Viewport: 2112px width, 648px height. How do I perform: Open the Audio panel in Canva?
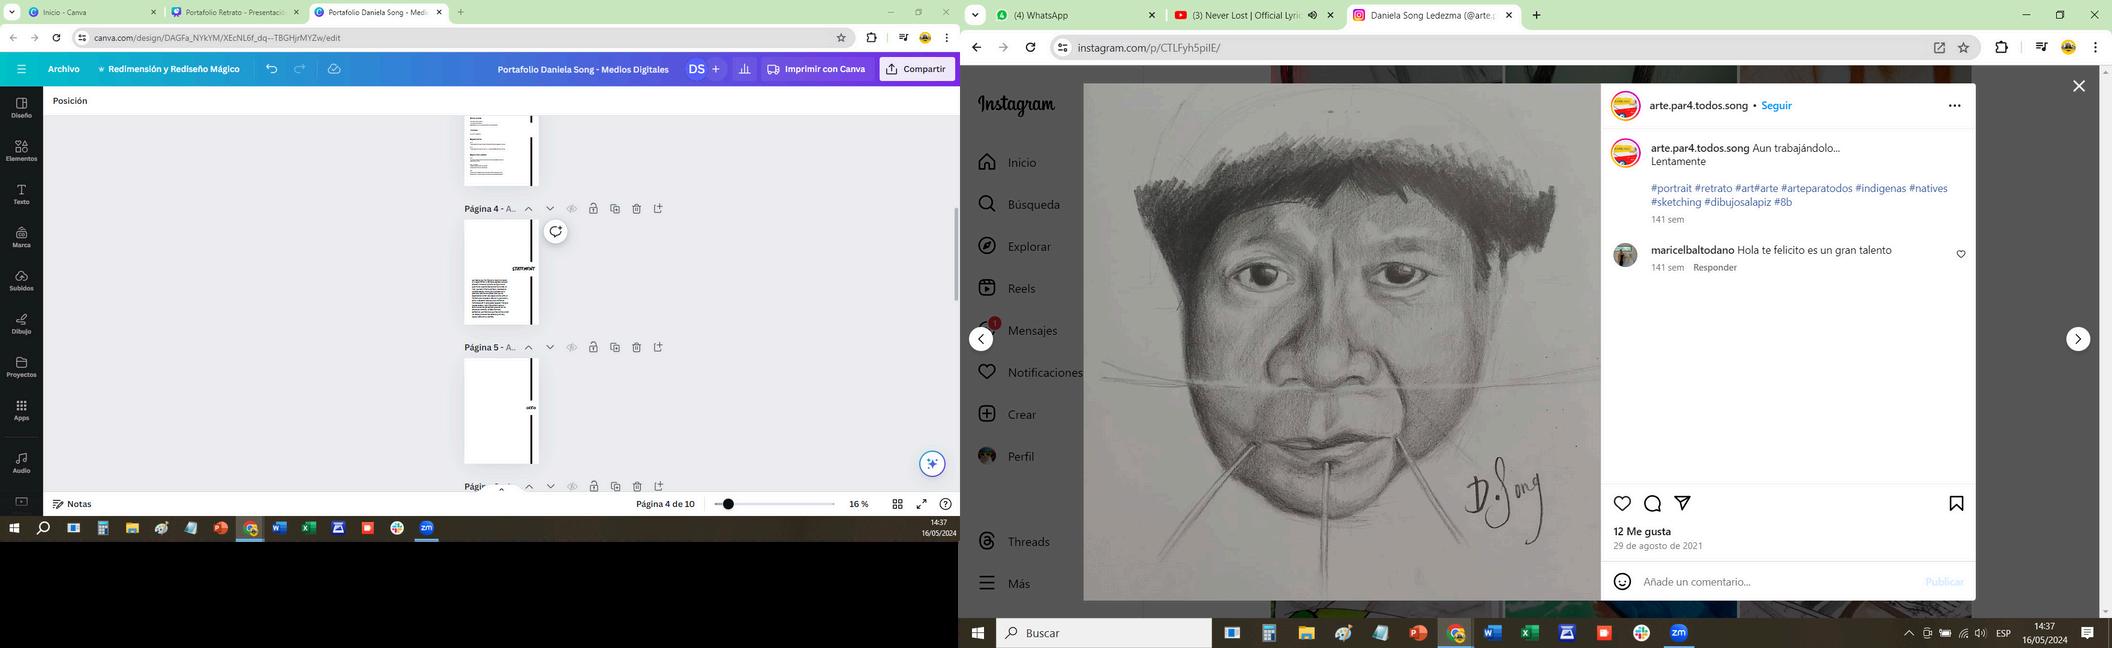click(x=21, y=462)
